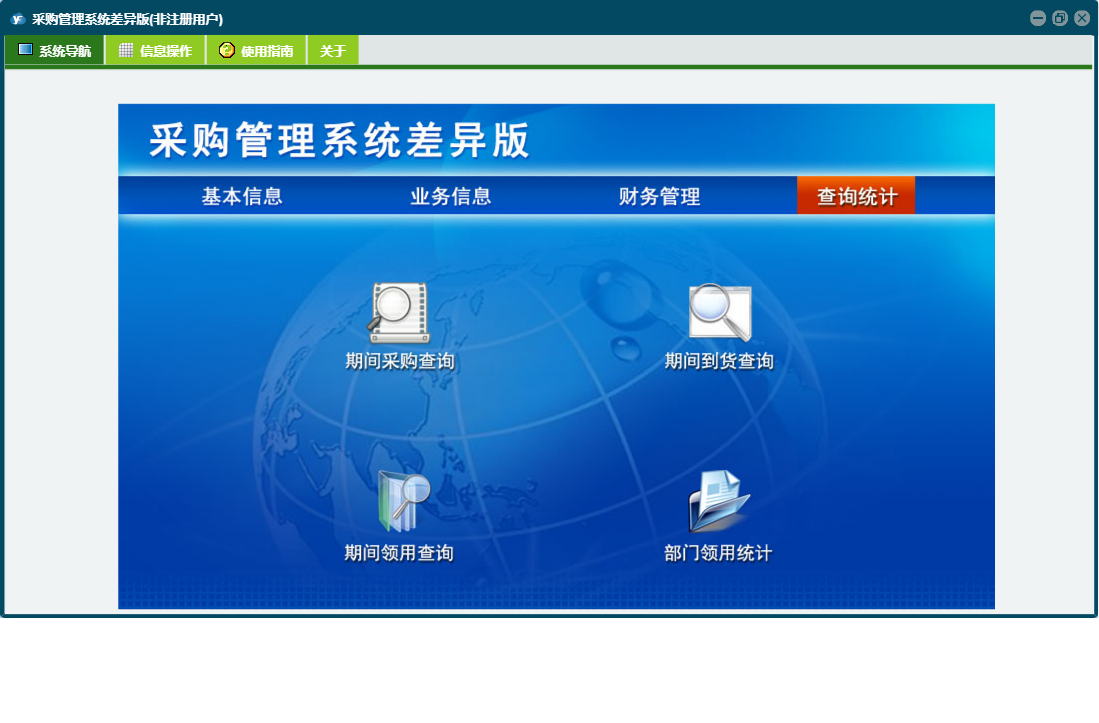This screenshot has height=723, width=1099.
Task: Click the 期间到货查询 text label
Action: 719,361
